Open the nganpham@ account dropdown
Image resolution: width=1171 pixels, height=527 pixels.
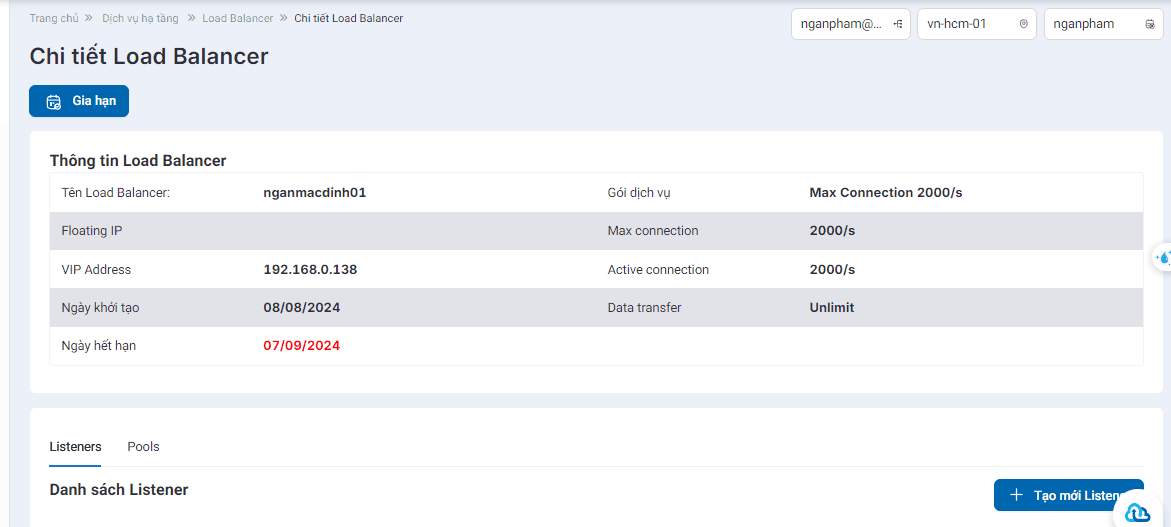click(x=851, y=24)
